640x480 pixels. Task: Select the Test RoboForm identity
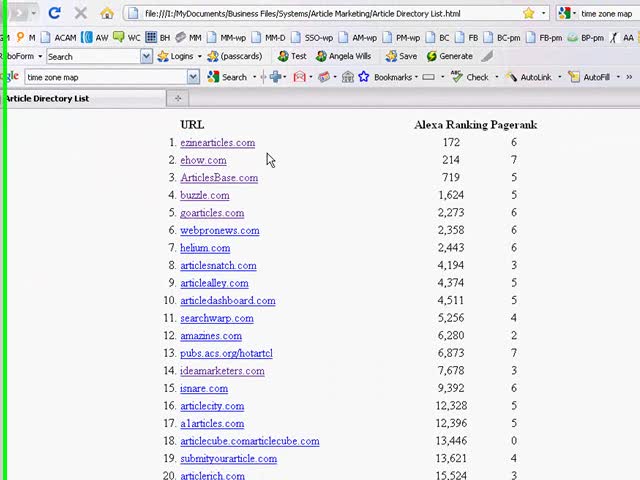tap(292, 56)
